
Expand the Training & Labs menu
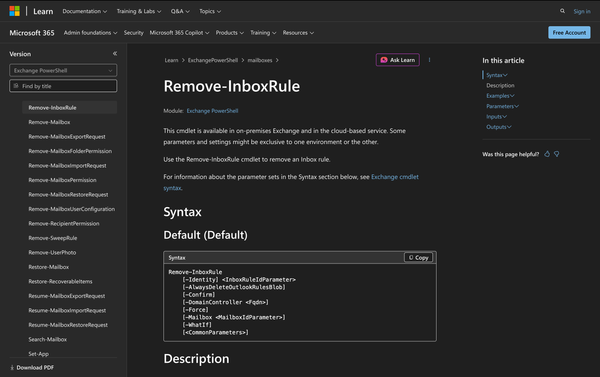click(139, 11)
